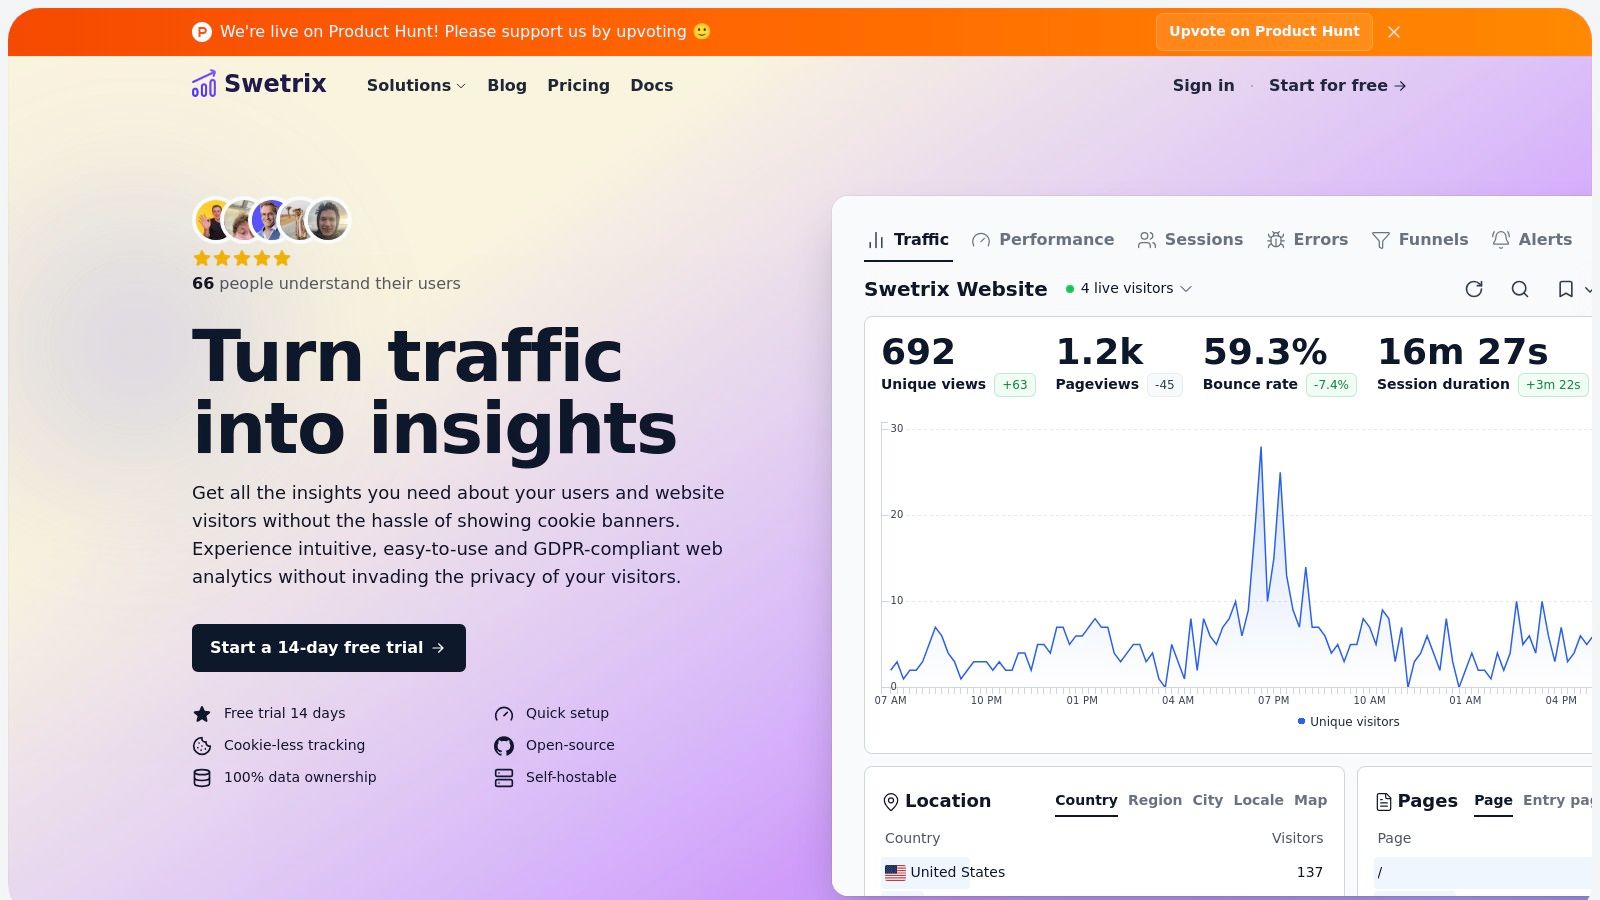The height and width of the screenshot is (900, 1600).
Task: Click the GitHub icon beside Open-source
Action: click(x=504, y=746)
